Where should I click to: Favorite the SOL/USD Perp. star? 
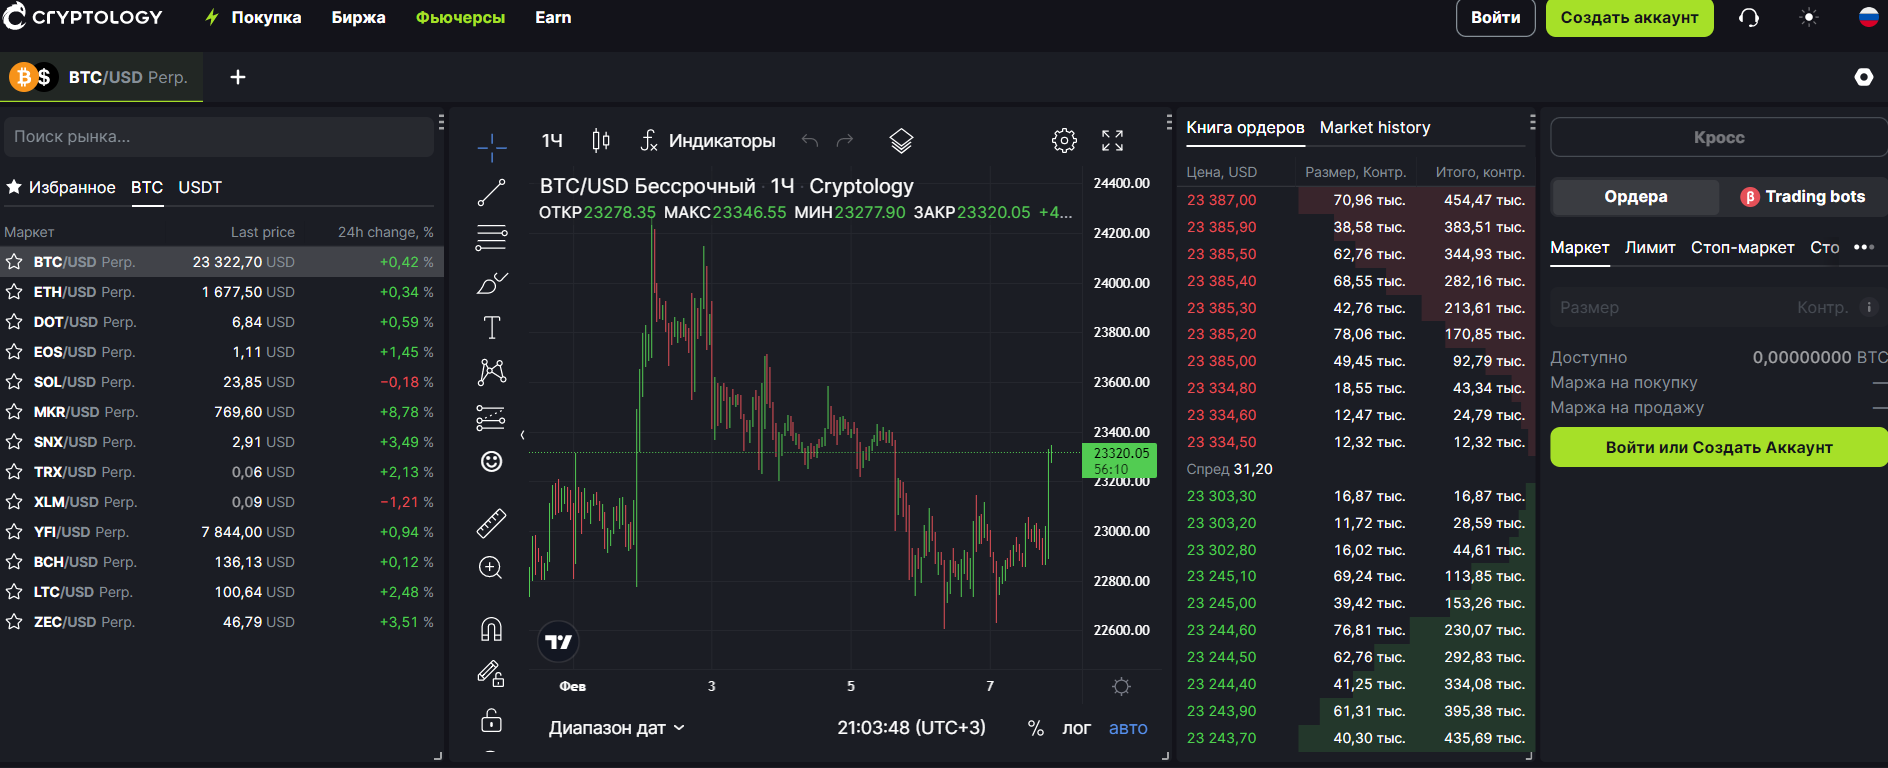14,382
